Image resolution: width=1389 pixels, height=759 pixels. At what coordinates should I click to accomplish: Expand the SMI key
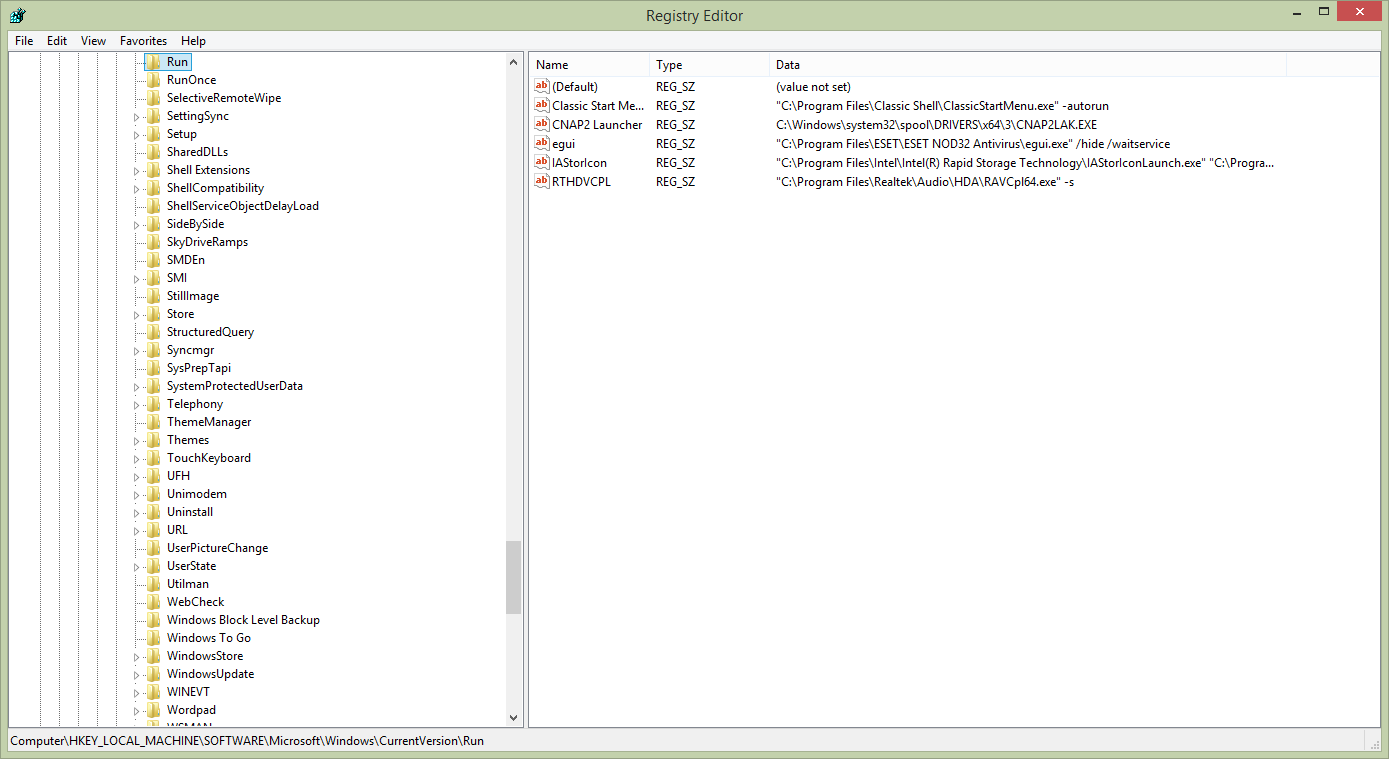[x=137, y=279]
